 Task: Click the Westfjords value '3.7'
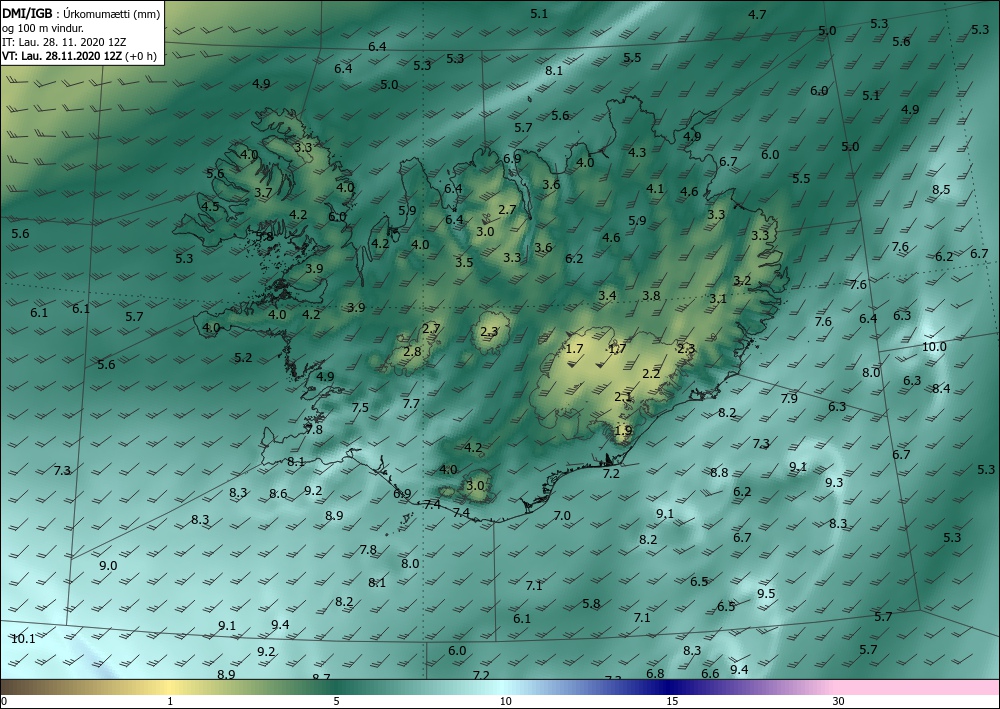point(263,192)
